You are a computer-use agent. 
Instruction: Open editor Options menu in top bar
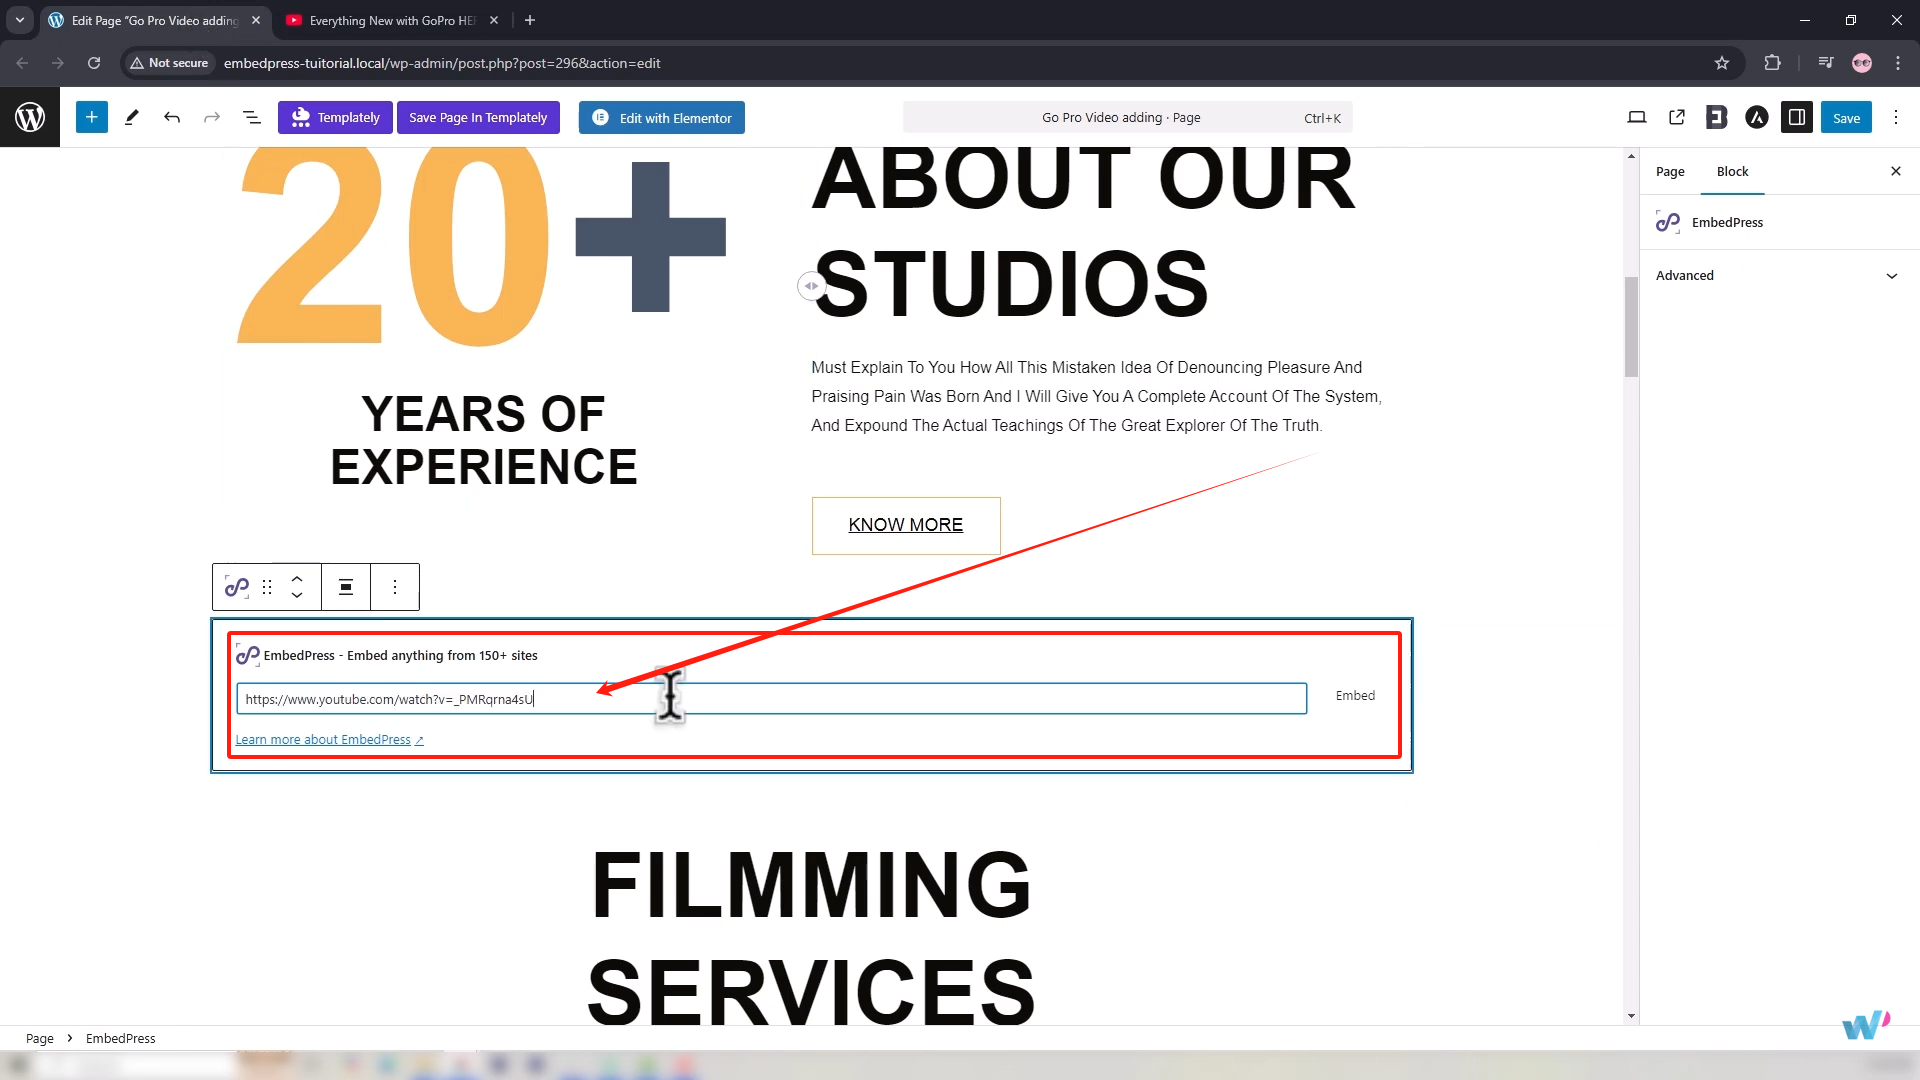click(x=1896, y=117)
